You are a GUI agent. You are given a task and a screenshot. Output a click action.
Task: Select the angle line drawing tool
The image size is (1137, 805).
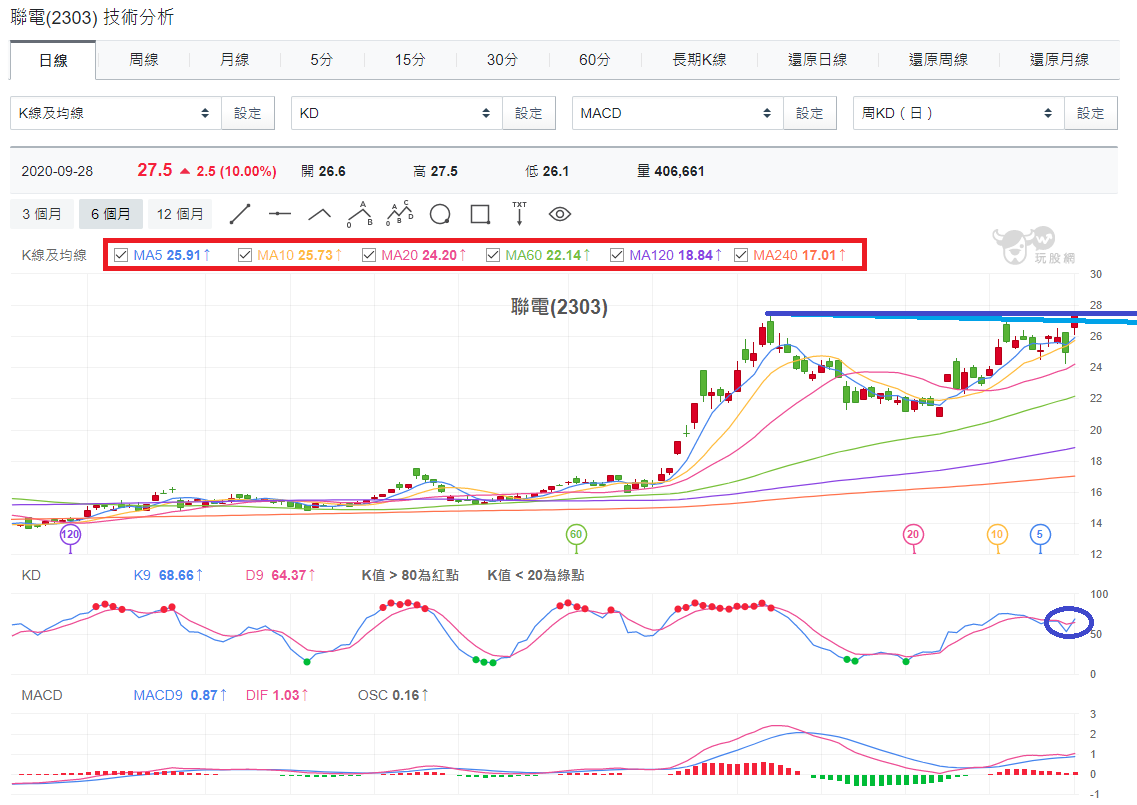(x=319, y=214)
